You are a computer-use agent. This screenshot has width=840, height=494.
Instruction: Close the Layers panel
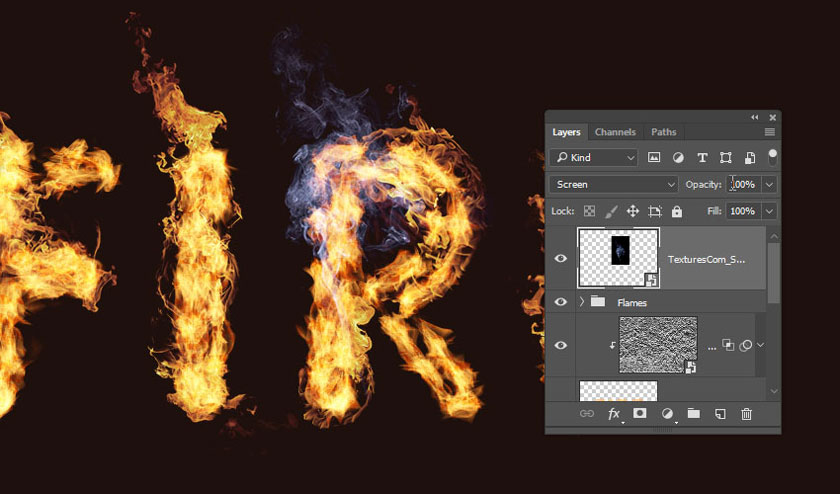pyautogui.click(x=772, y=117)
